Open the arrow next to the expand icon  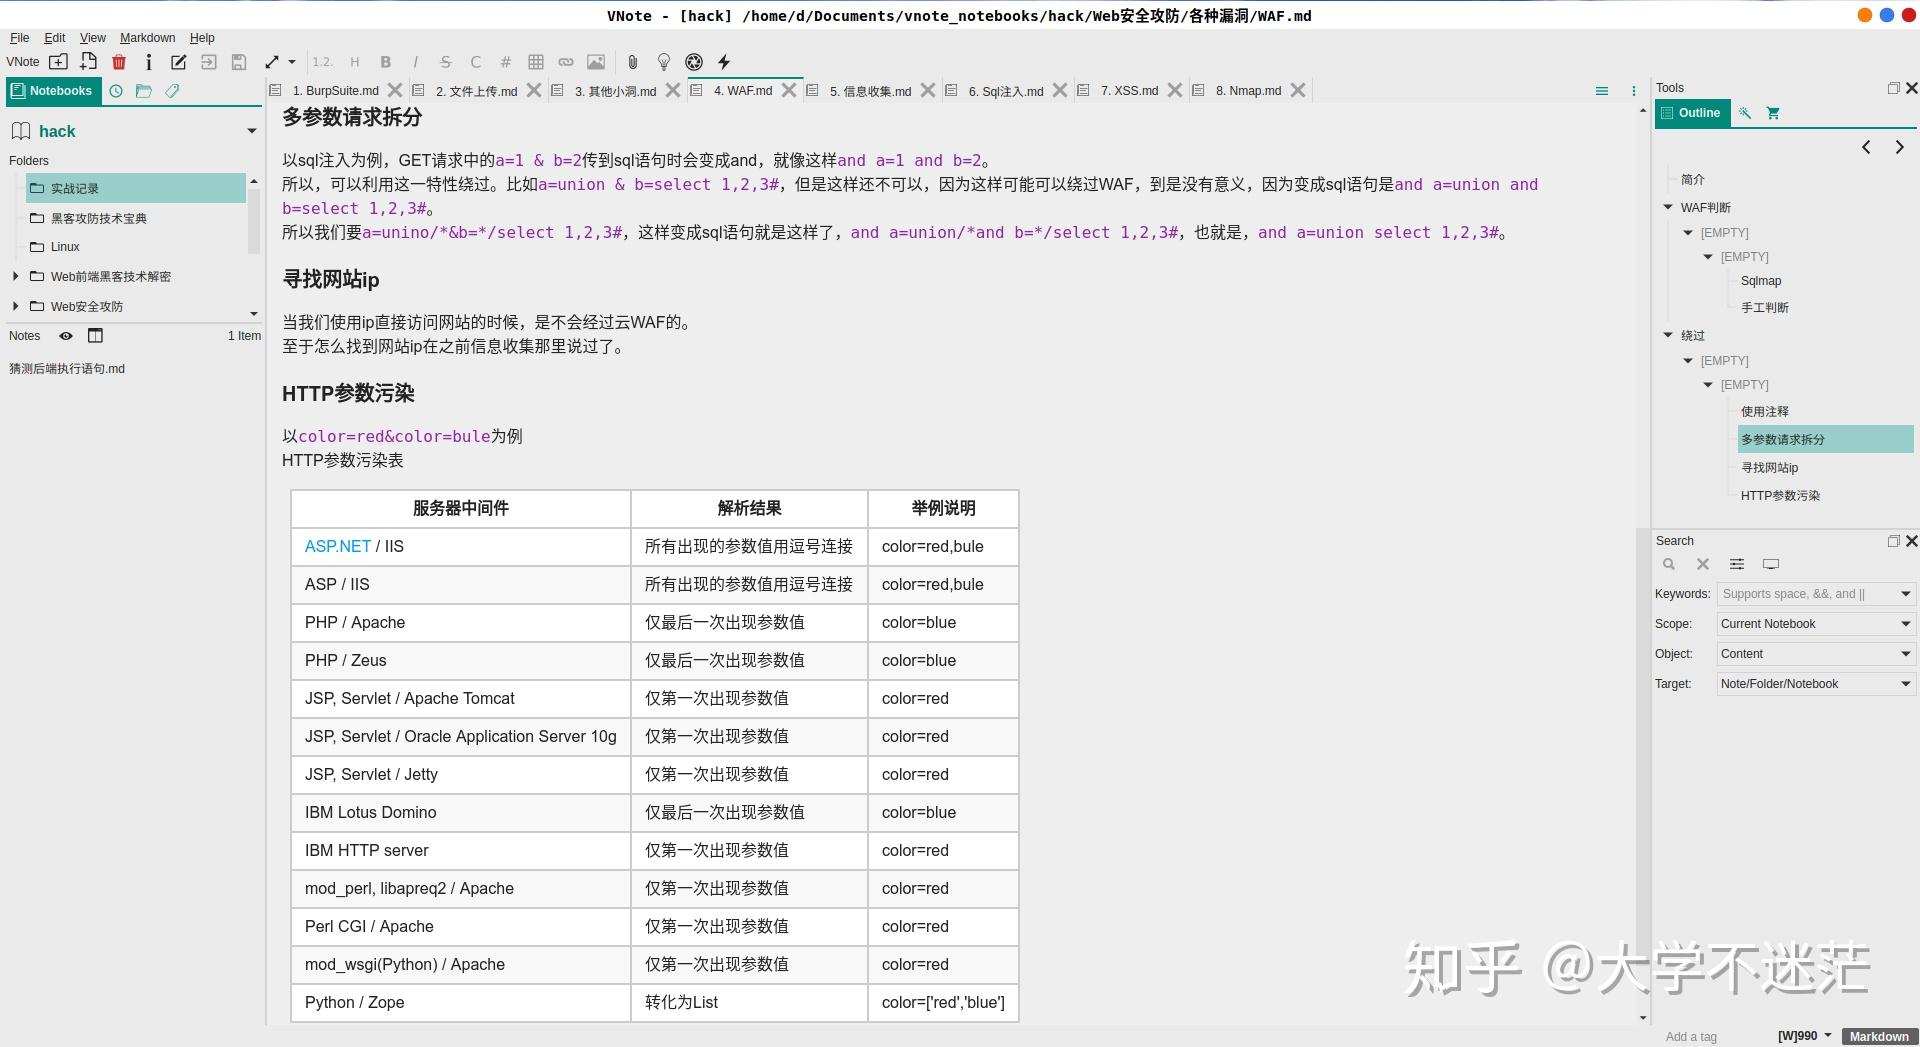point(292,62)
